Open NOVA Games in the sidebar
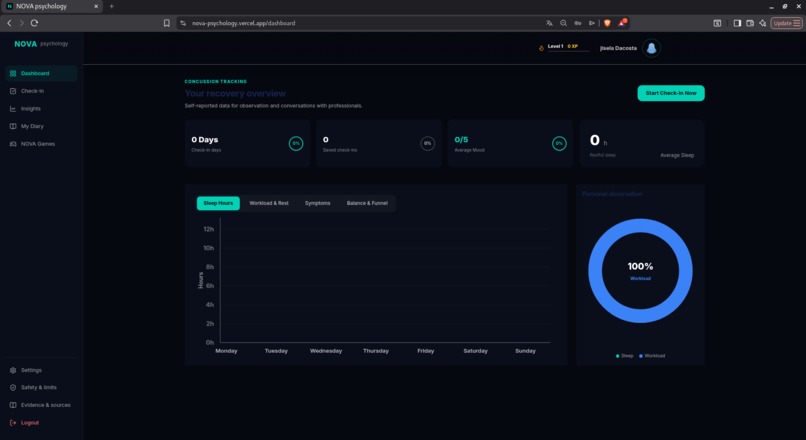 click(41, 144)
